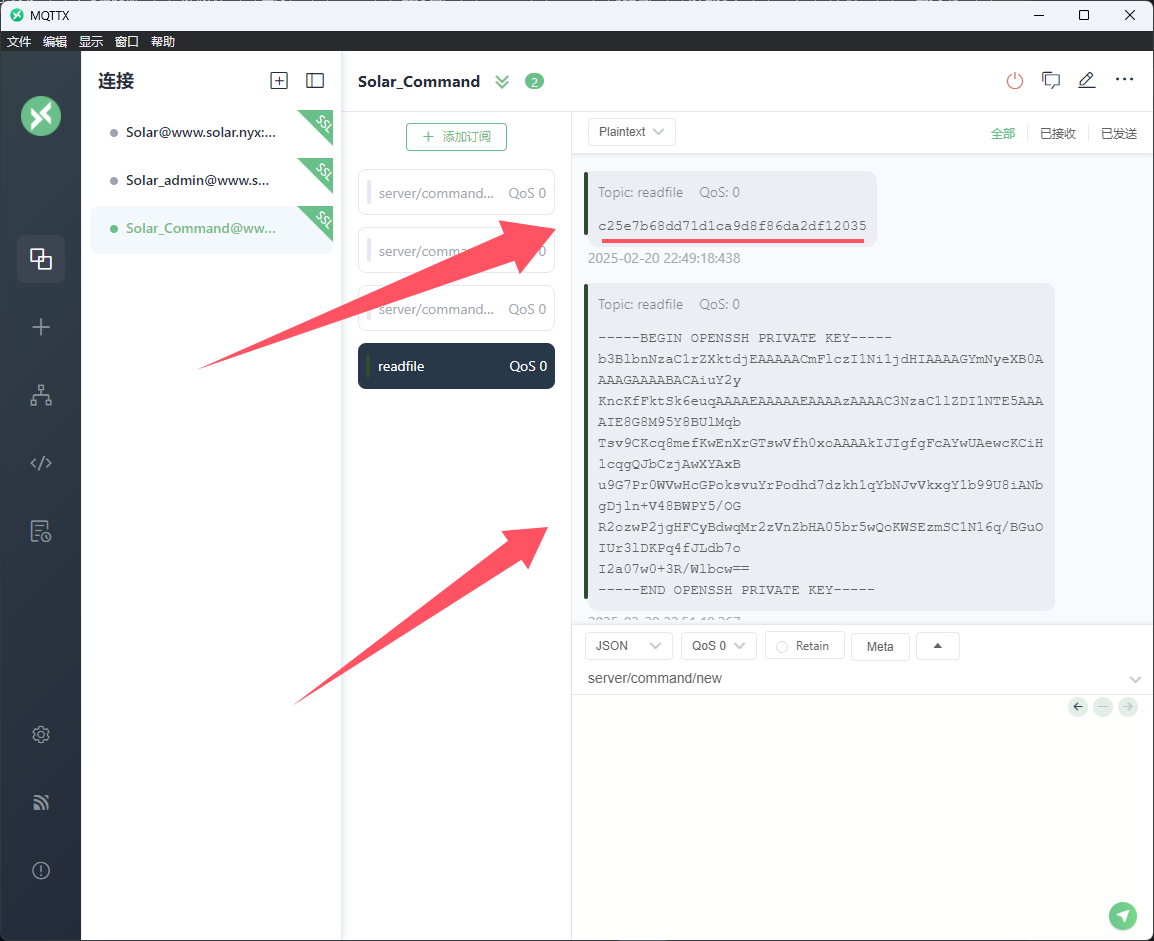Send message with green paper plane button
The width and height of the screenshot is (1154, 941).
(x=1123, y=915)
